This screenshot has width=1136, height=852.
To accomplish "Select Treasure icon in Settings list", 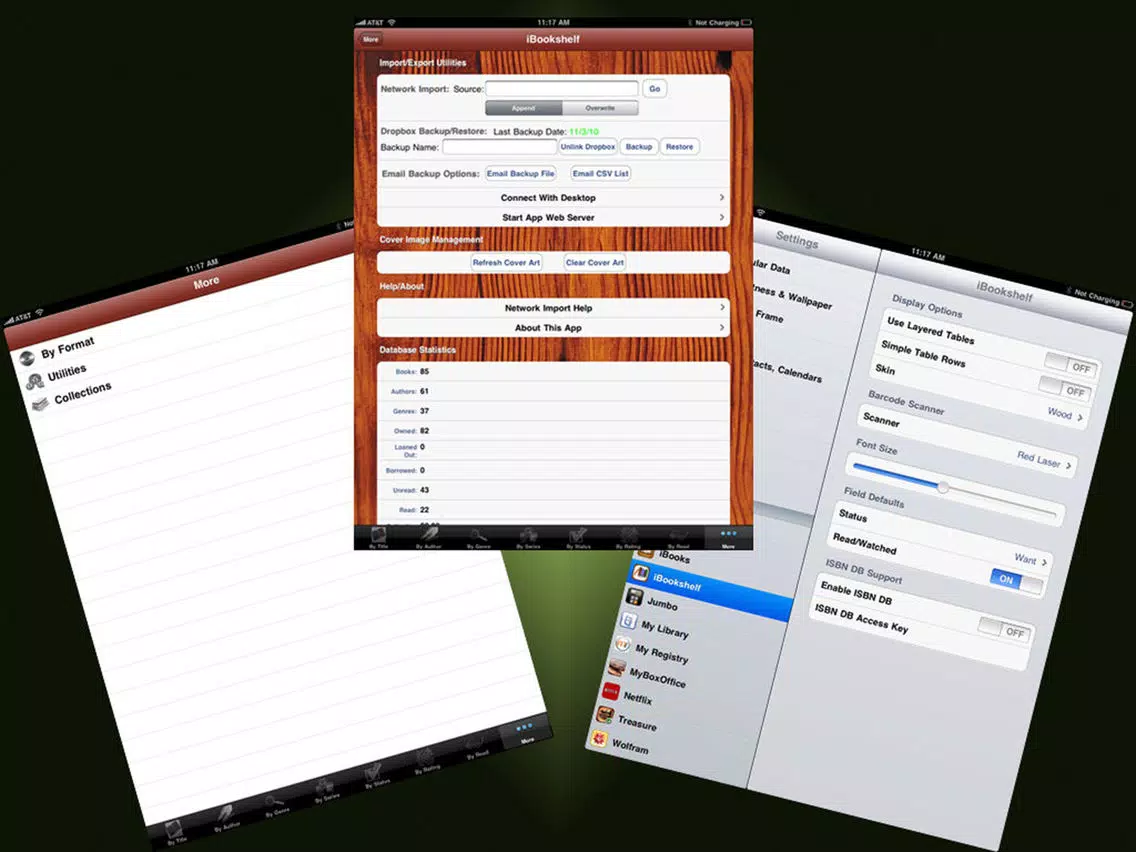I will point(606,714).
